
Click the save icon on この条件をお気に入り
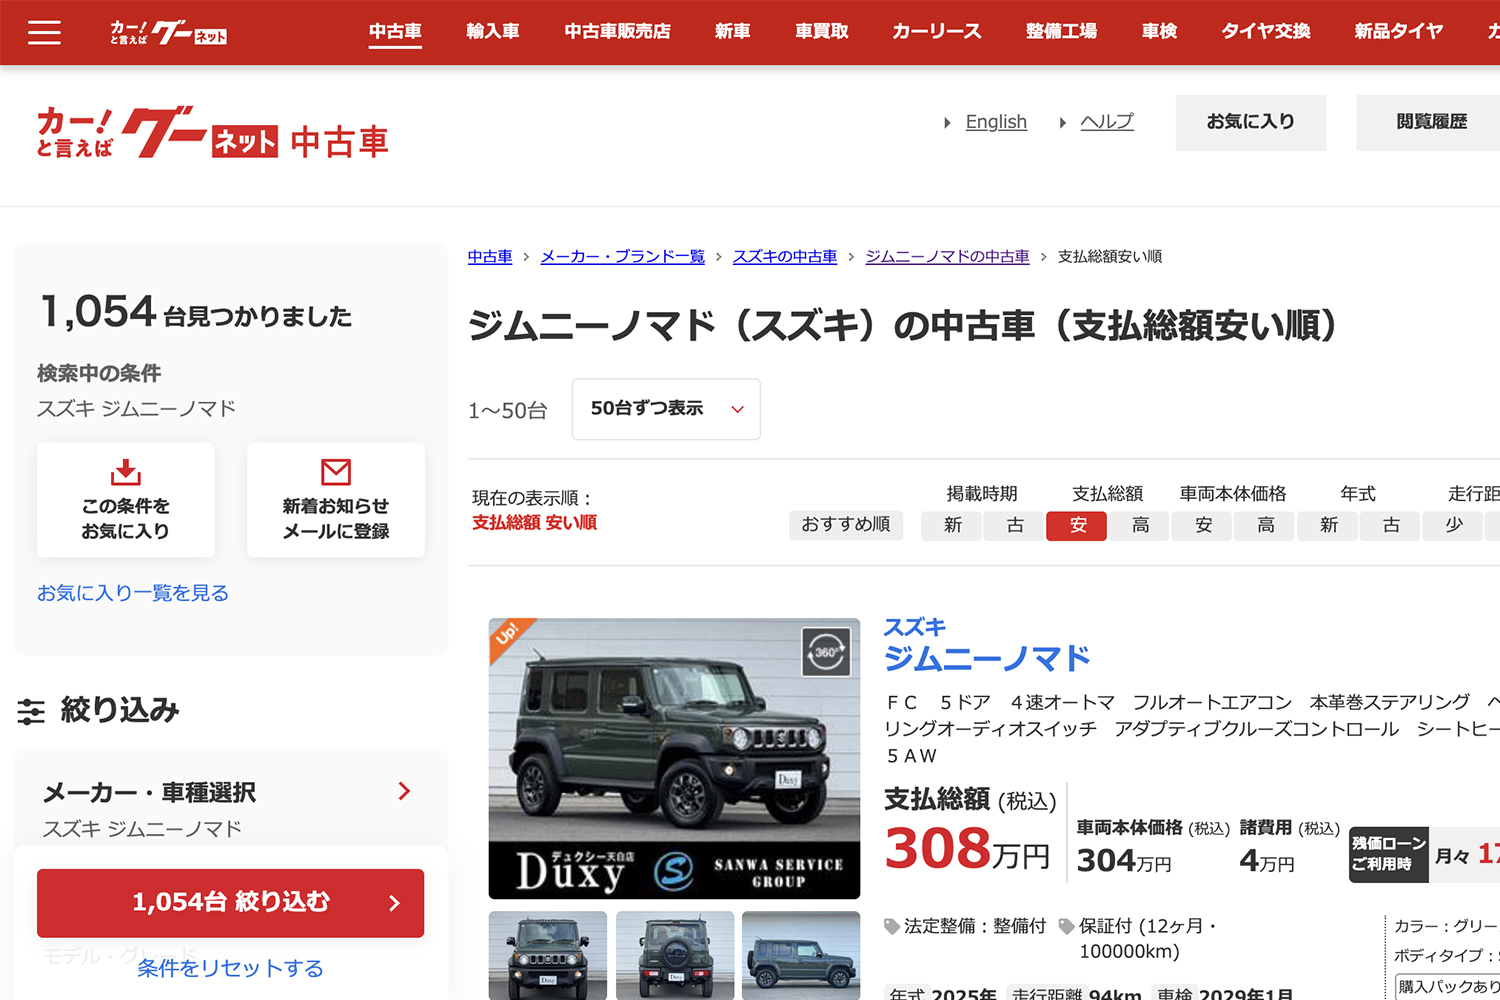coord(125,471)
